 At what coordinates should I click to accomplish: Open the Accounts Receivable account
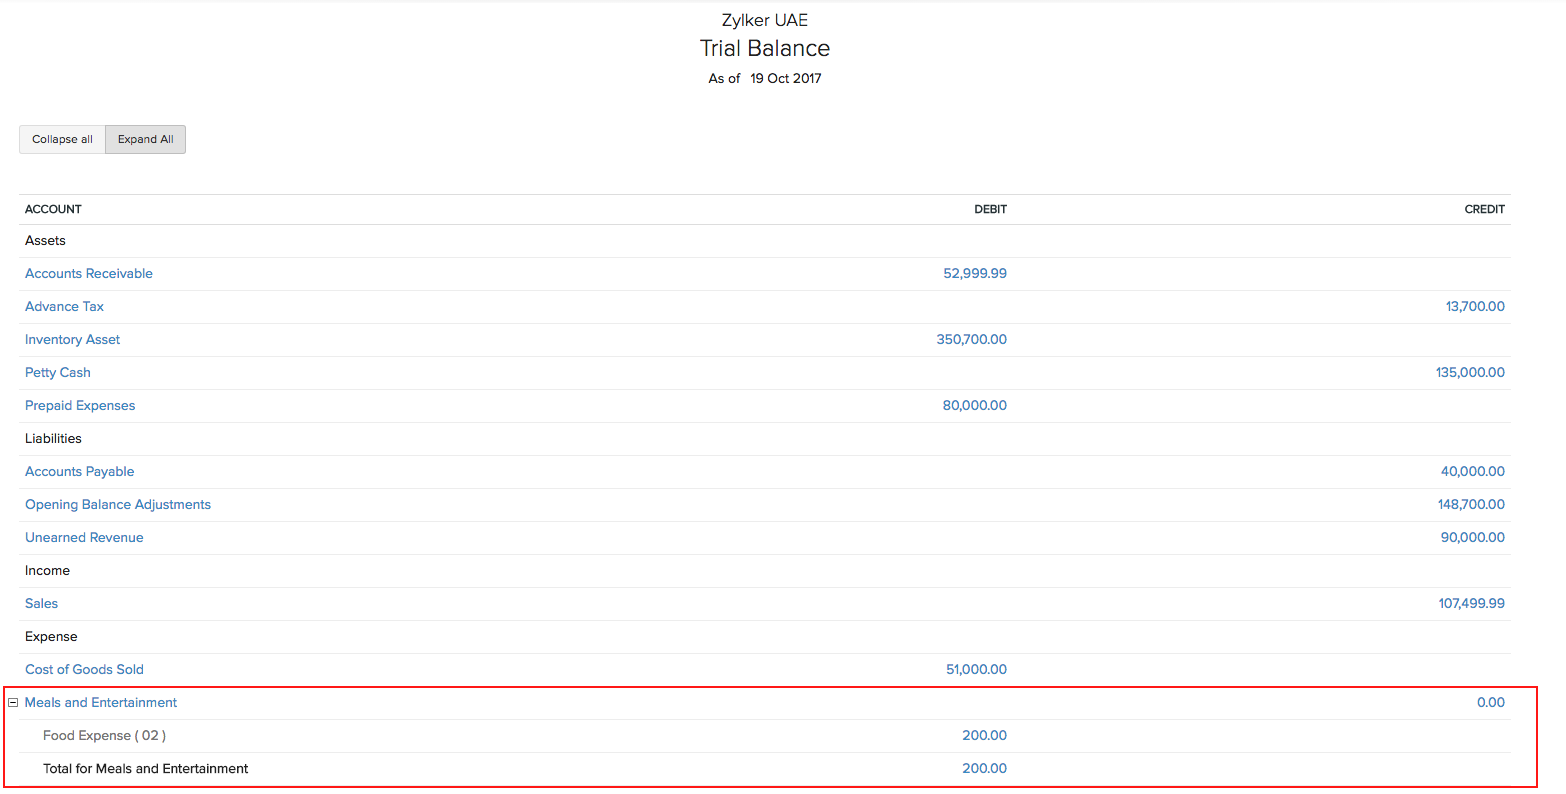89,274
